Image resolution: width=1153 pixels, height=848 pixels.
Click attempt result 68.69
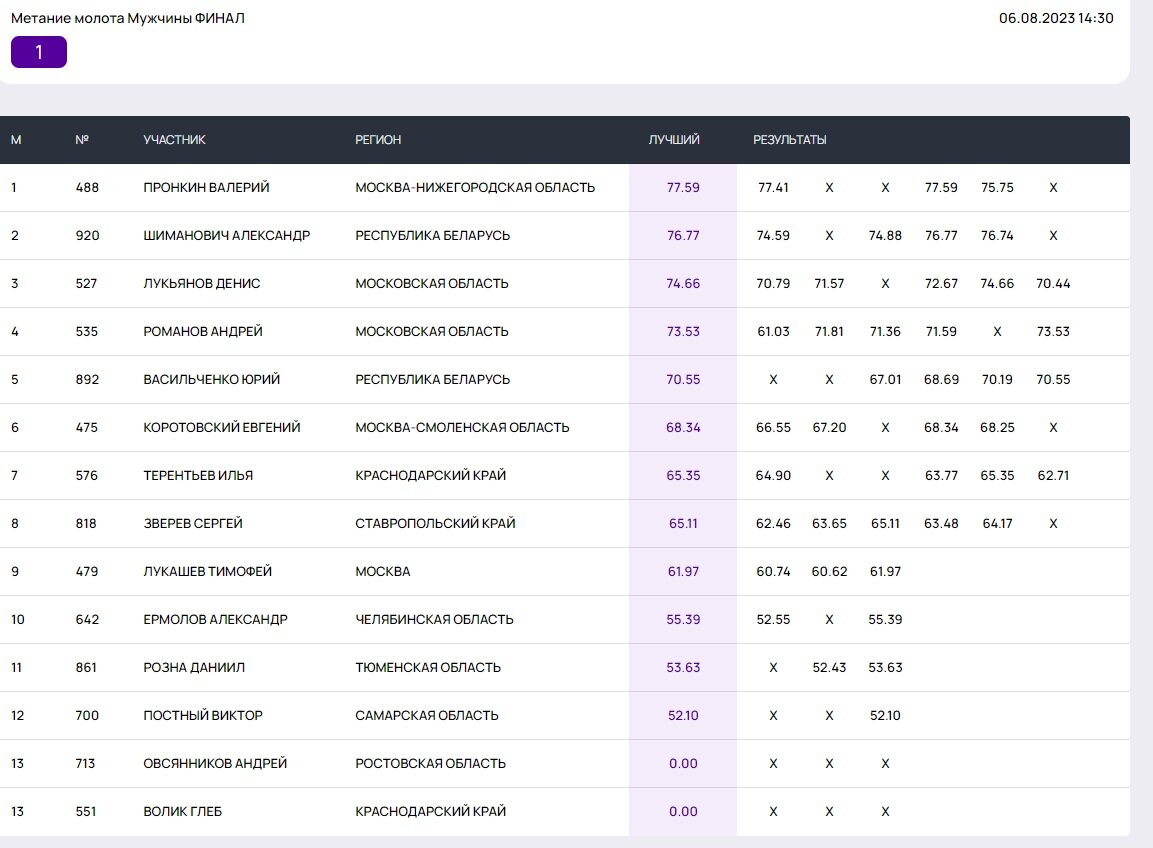pos(941,380)
